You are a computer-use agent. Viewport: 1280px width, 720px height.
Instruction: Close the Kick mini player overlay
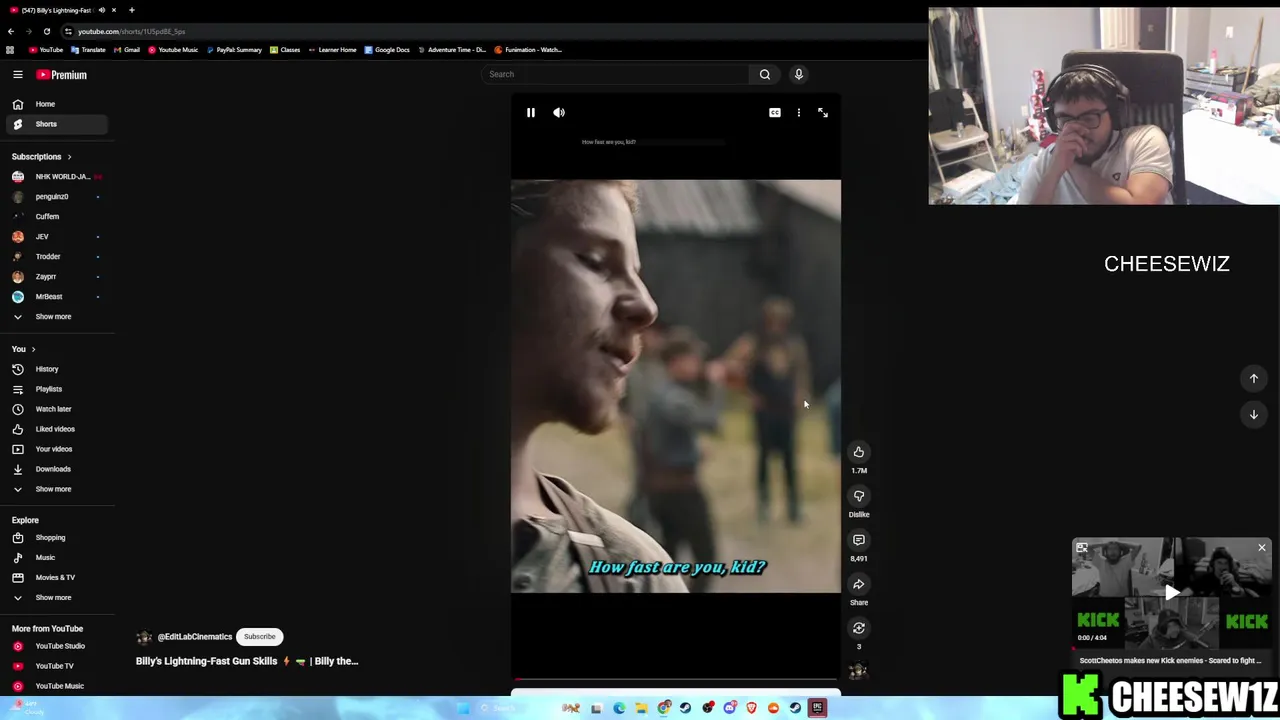click(x=1262, y=548)
